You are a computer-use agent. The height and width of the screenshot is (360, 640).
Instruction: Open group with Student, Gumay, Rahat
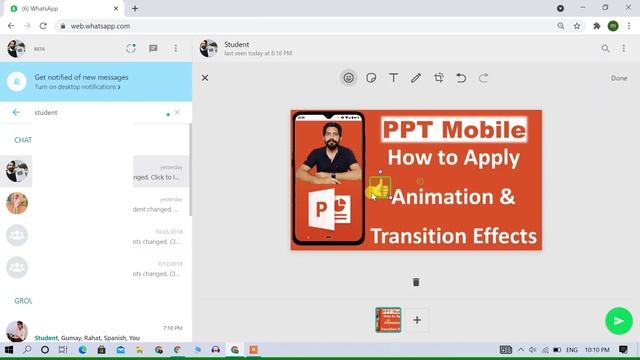95,332
